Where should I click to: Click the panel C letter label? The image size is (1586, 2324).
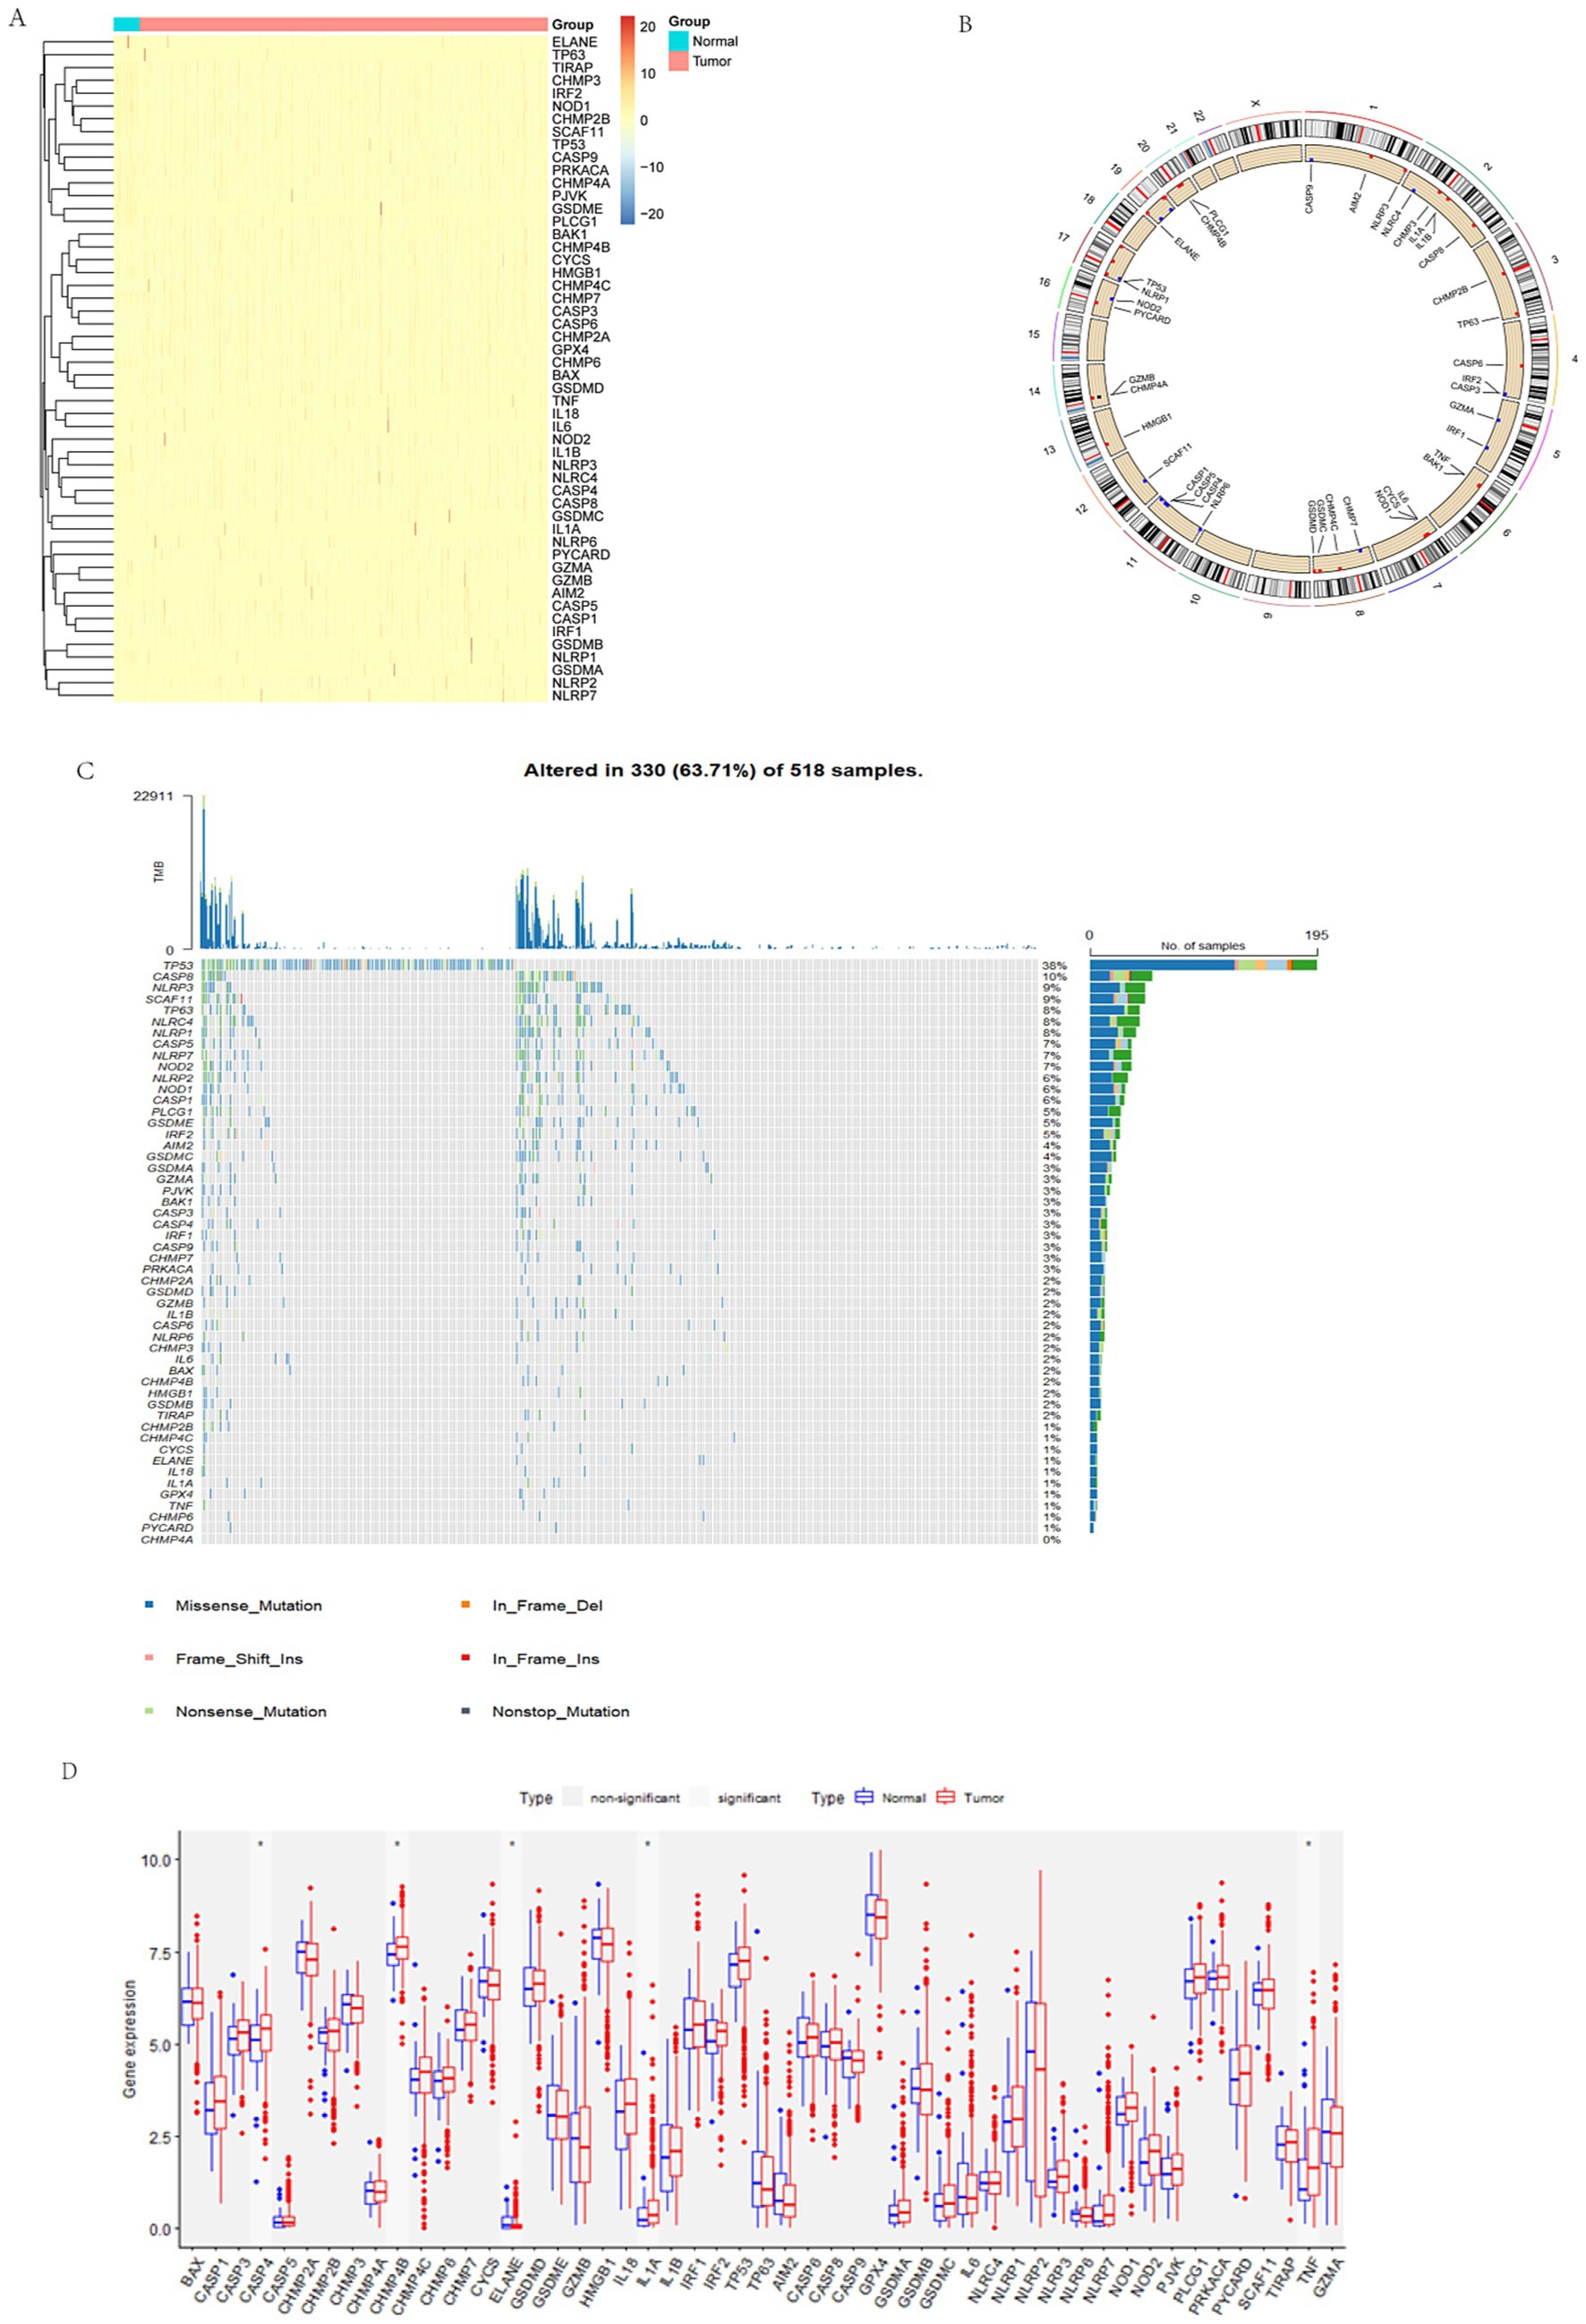(86, 771)
